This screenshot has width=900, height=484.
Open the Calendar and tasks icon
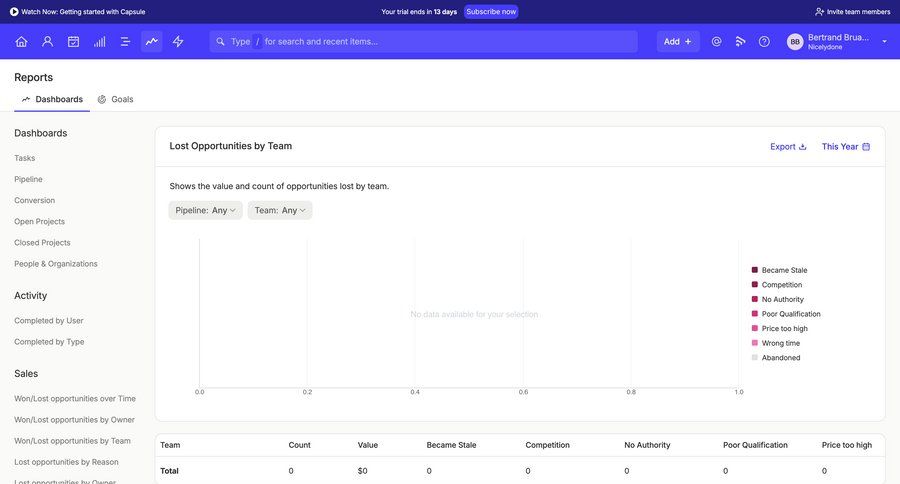click(73, 41)
